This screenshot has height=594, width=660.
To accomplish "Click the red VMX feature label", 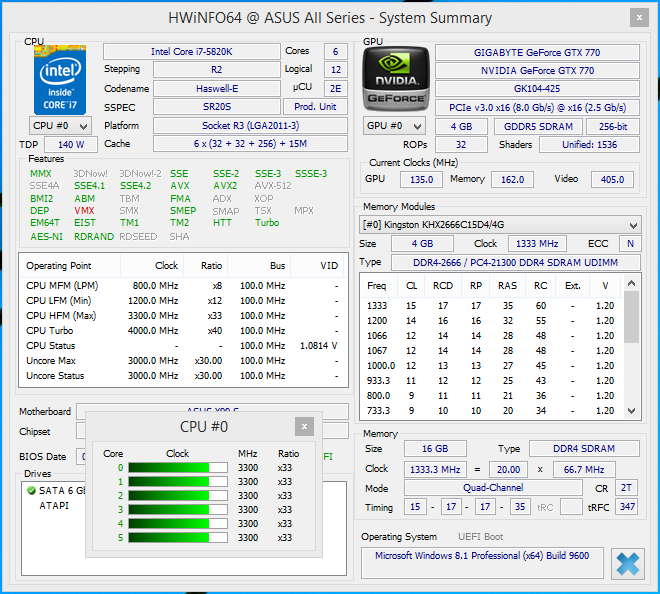I will point(84,210).
